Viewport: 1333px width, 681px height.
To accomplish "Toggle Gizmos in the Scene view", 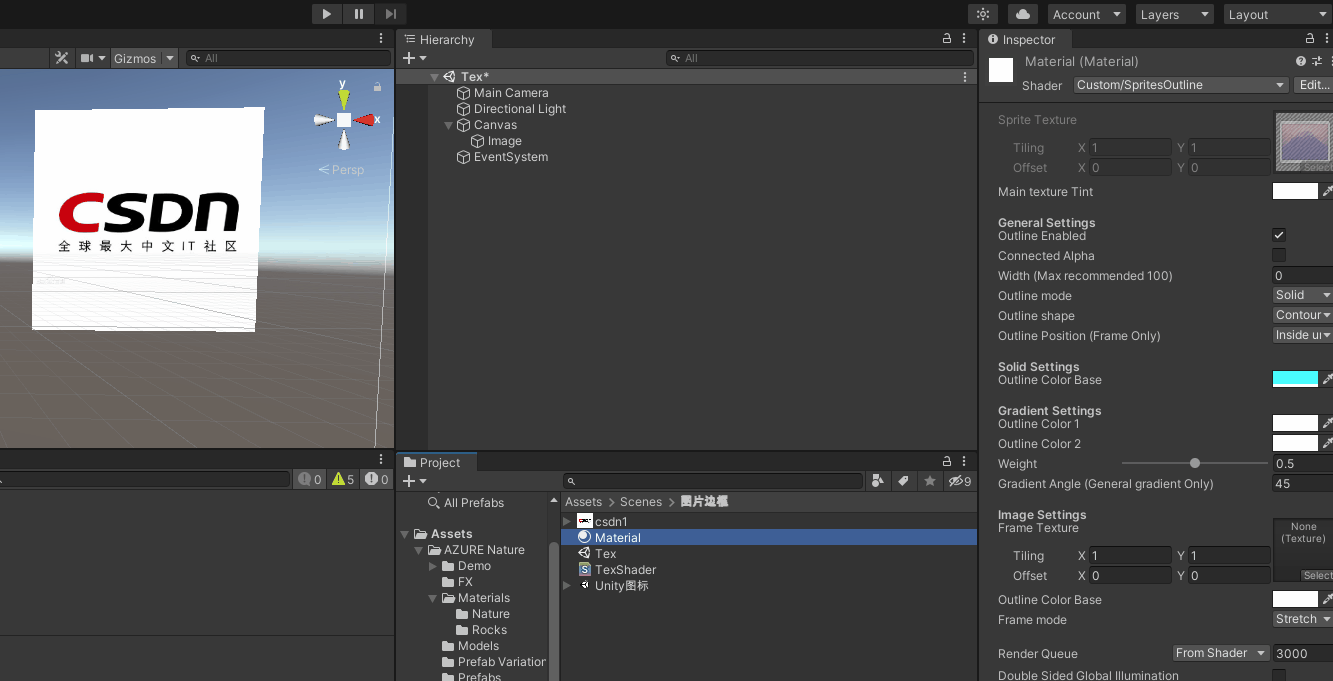I will pos(135,58).
